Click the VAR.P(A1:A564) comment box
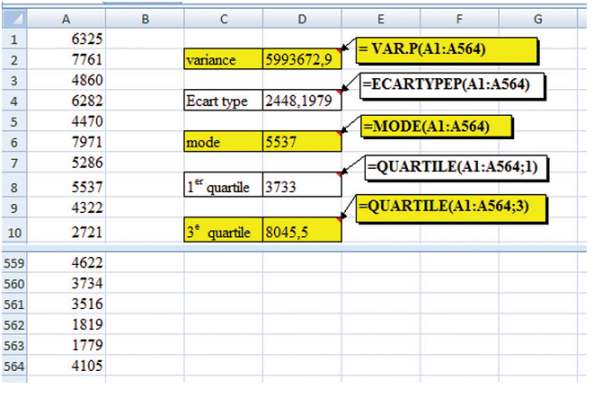Image resolution: width=594 pixels, height=397 pixels. tap(447, 50)
